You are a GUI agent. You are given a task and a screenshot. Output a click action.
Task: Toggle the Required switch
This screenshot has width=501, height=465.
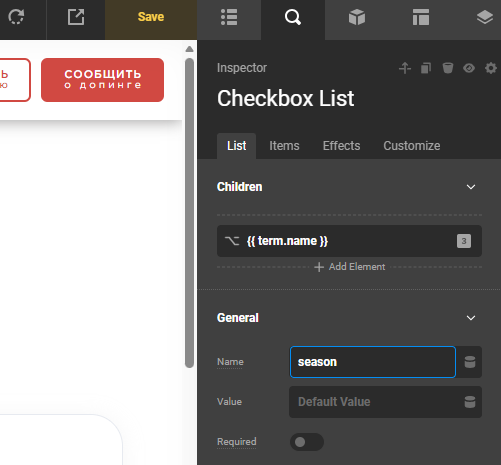tap(307, 442)
